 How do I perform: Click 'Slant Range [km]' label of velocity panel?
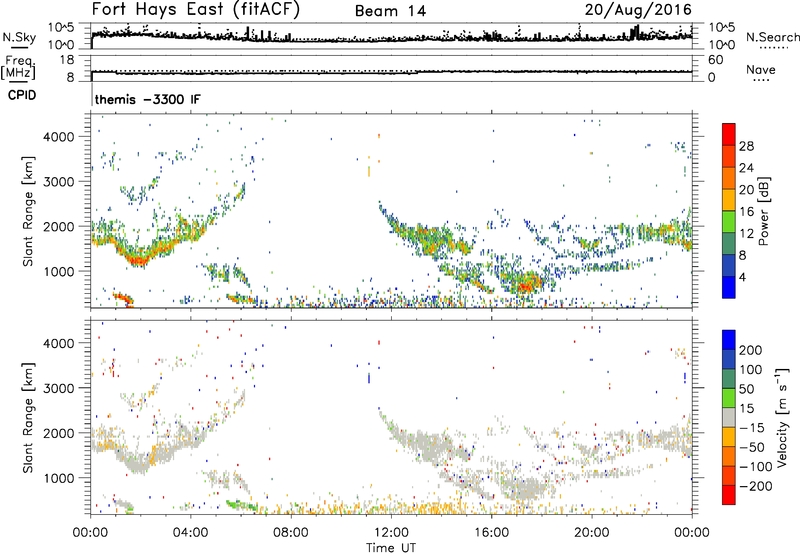click(x=28, y=417)
